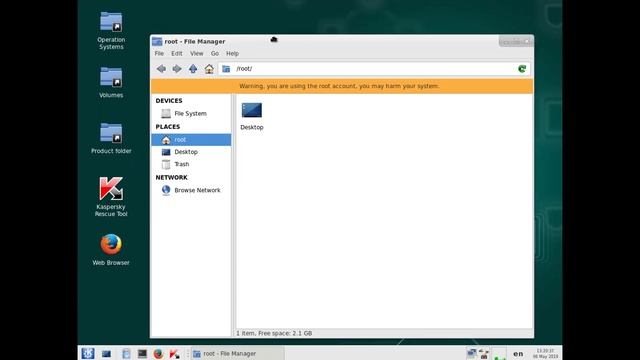This screenshot has height=360, width=640.
Task: Click the folder icon beside the path field
Action: pos(226,69)
